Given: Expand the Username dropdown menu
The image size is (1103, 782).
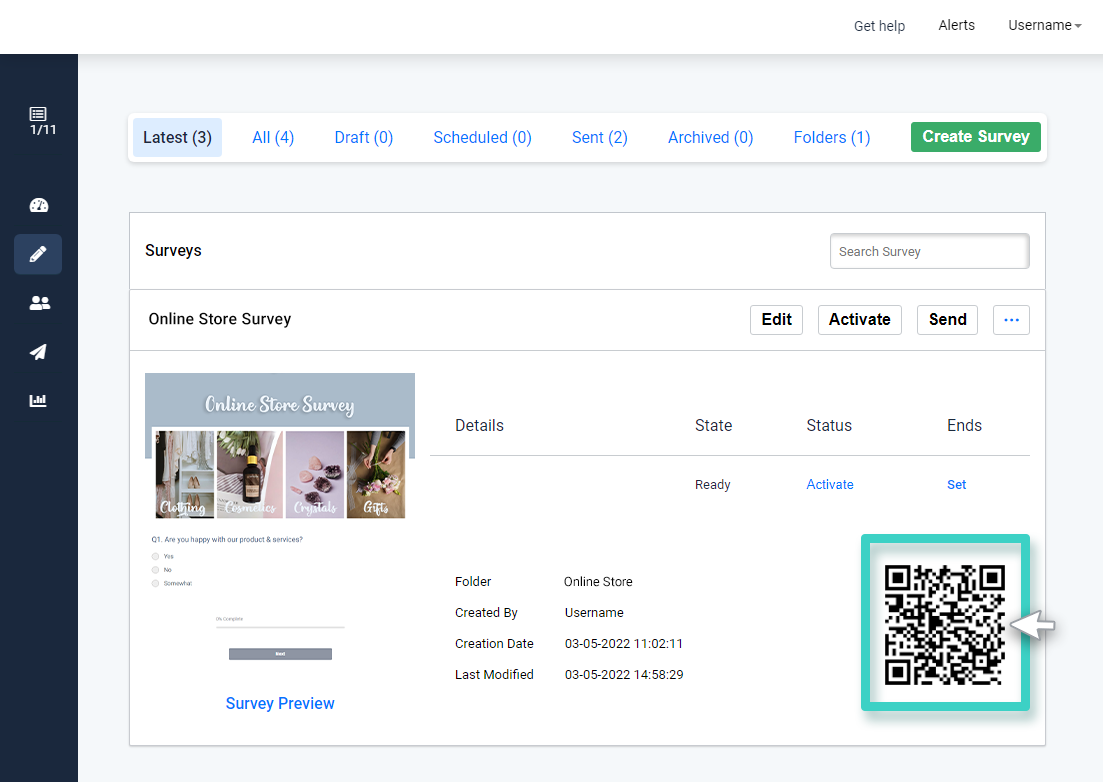Looking at the screenshot, I should (1044, 25).
